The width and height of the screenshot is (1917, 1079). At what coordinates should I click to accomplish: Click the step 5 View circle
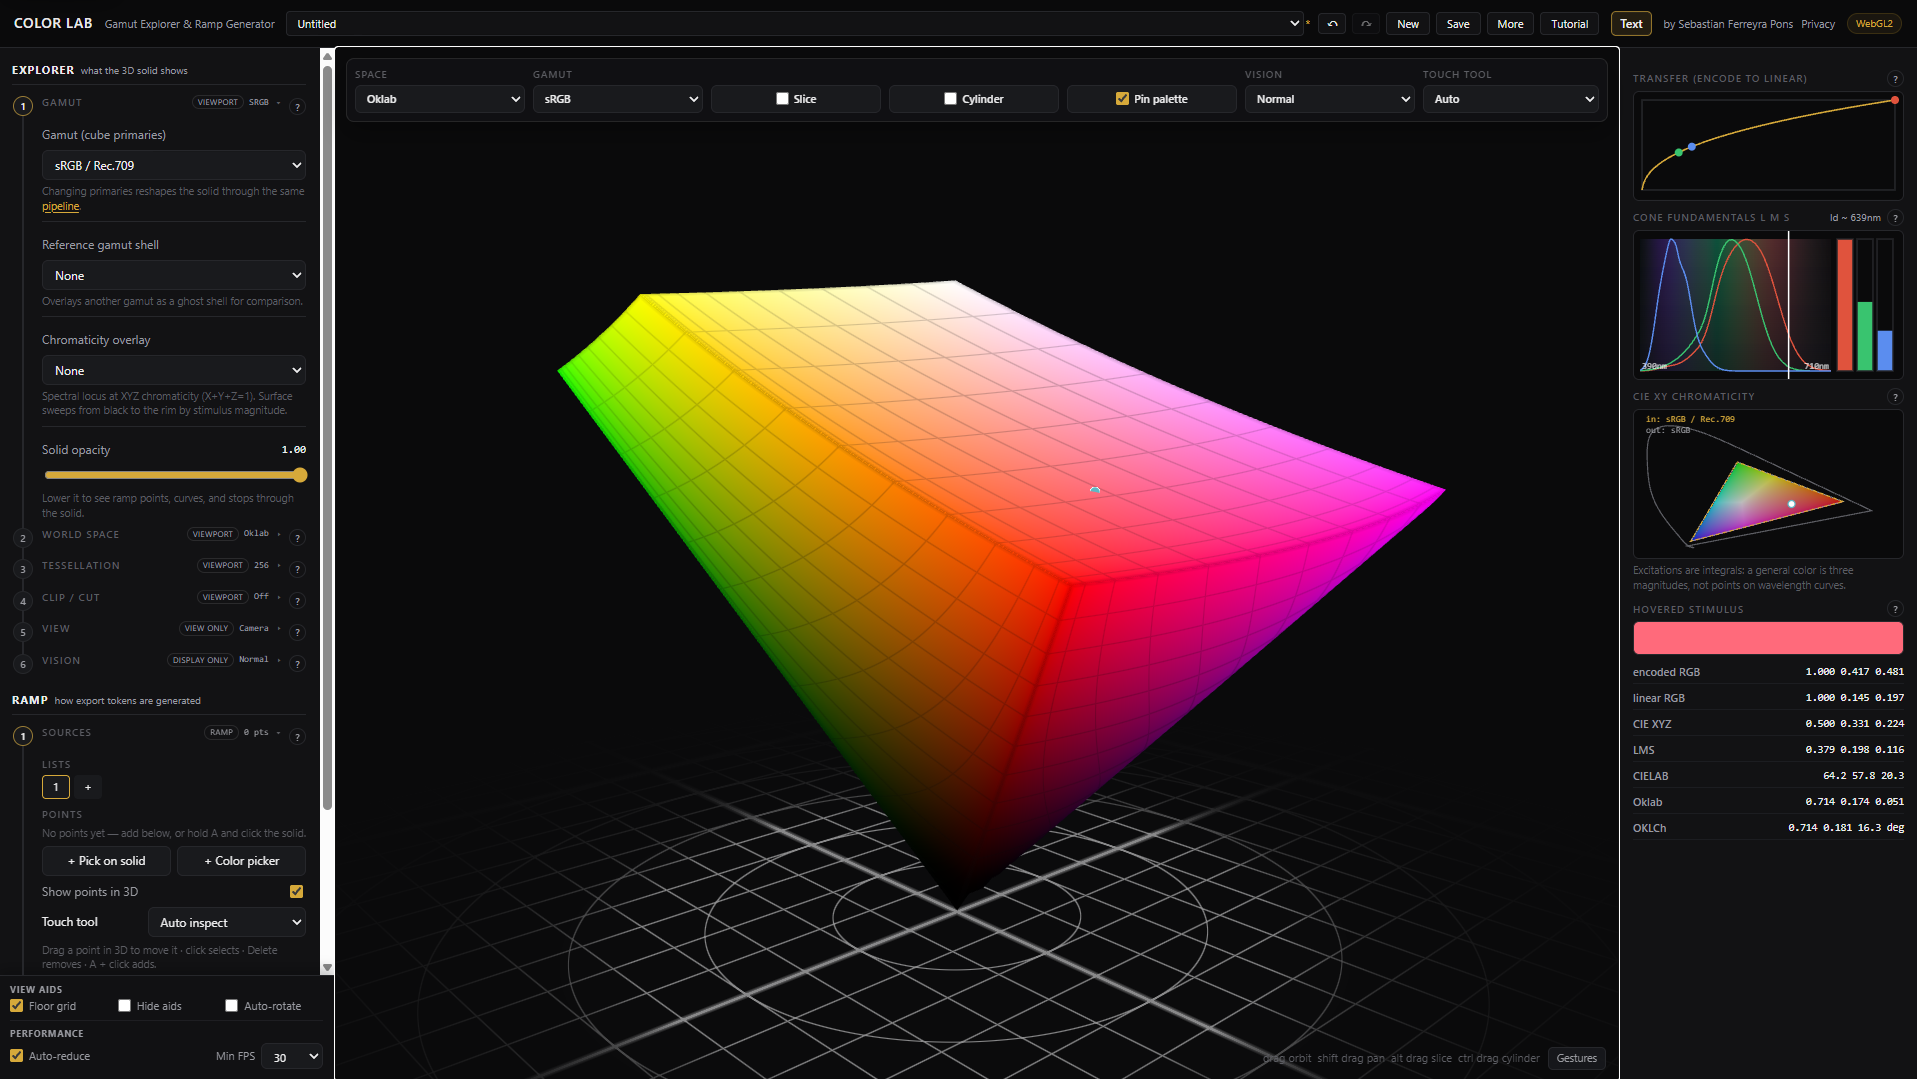[x=23, y=632]
